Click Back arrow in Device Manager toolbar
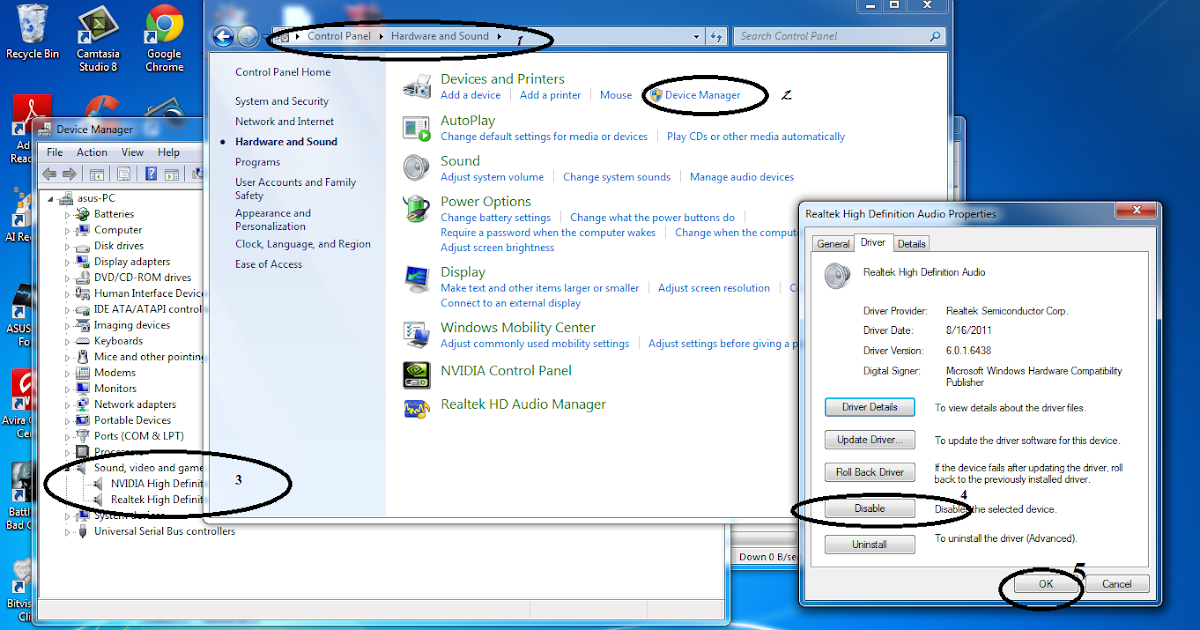1200x630 pixels. (49, 174)
